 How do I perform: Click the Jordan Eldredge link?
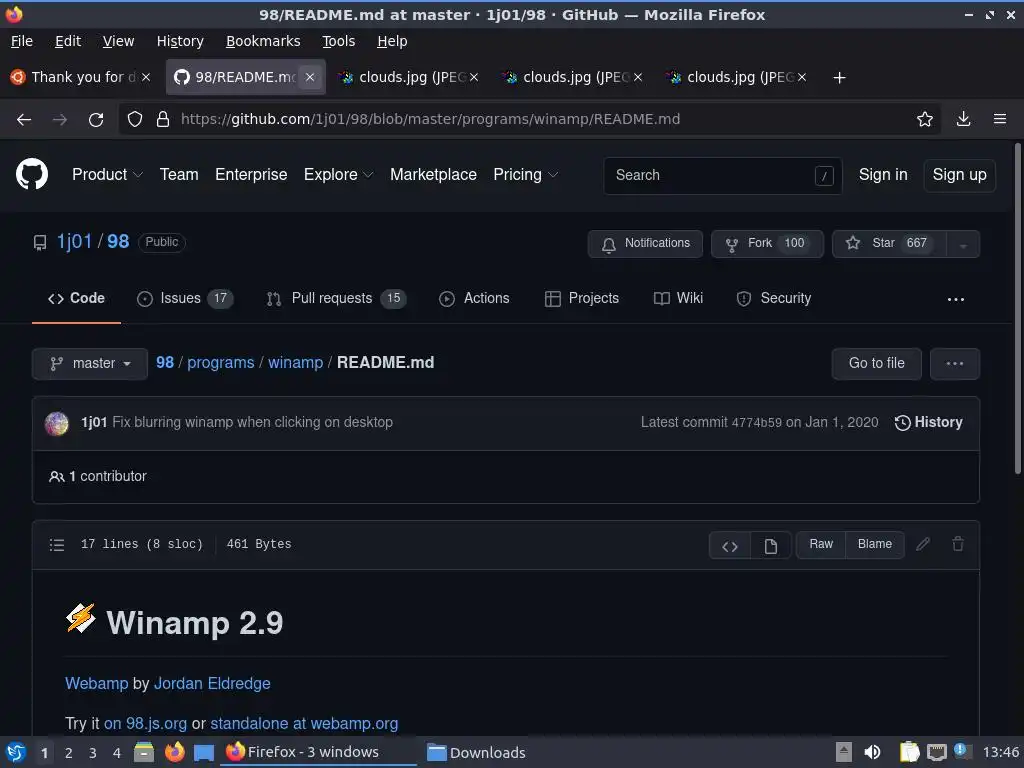[x=212, y=684]
